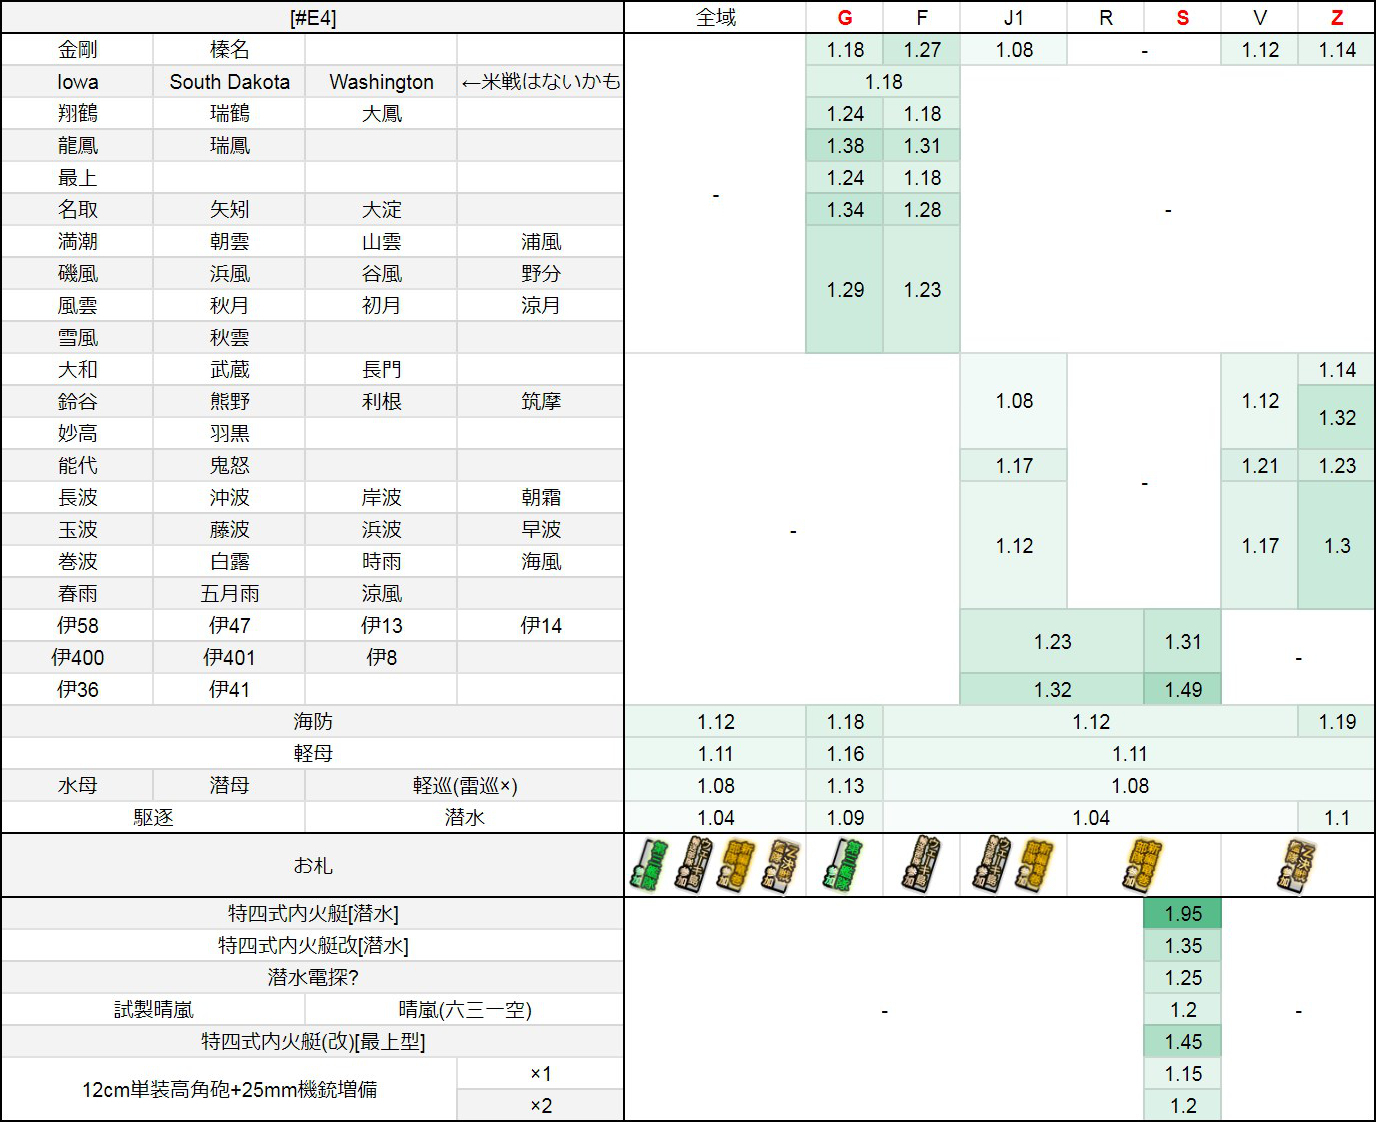1376x1122 pixels.
Task: Click the 能代 cell
Action: (x=78, y=466)
